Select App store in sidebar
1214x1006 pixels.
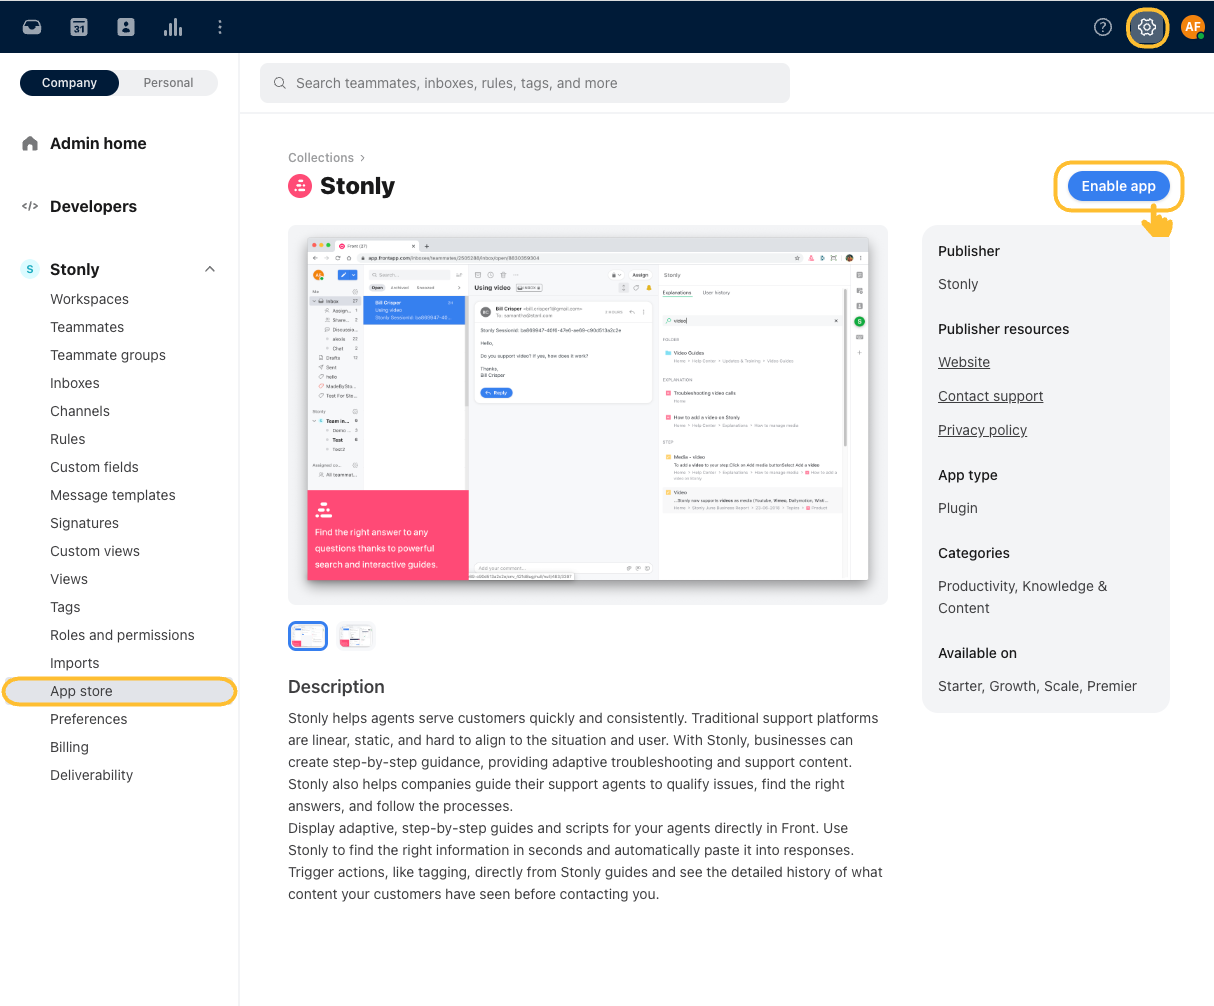[81, 691]
